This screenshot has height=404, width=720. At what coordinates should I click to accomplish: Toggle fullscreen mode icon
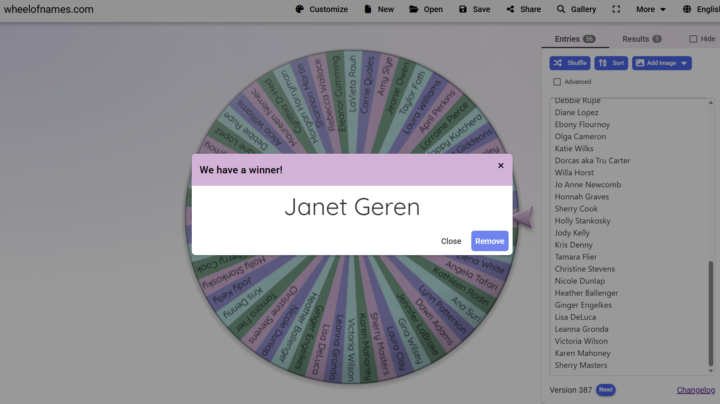(x=616, y=9)
